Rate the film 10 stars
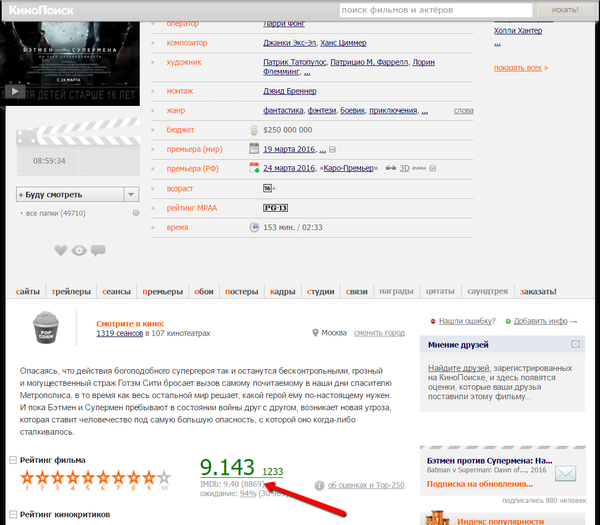Image resolution: width=600 pixels, height=525 pixels. click(164, 477)
